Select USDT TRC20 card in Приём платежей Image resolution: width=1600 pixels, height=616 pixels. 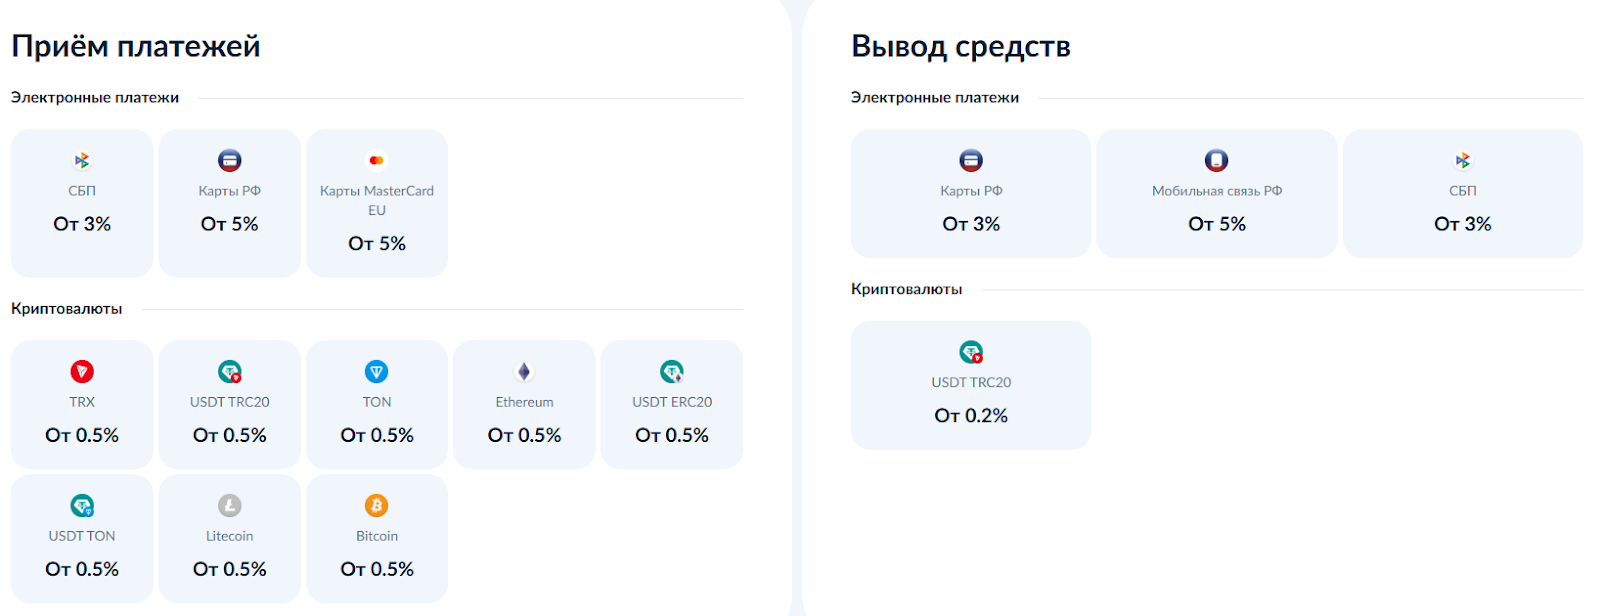click(x=230, y=405)
